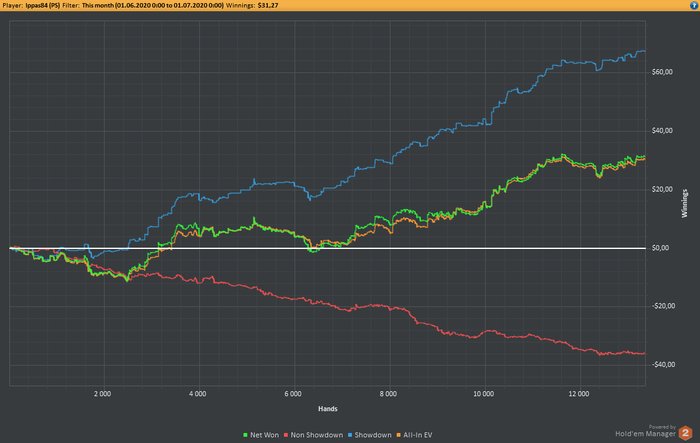Click the This month filter date range

point(153,5)
